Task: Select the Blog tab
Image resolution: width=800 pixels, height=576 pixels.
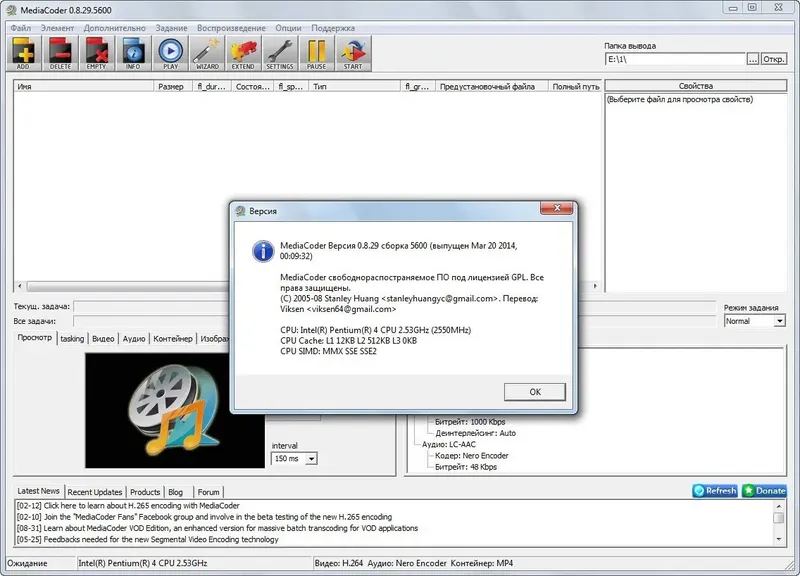Action: pos(176,492)
